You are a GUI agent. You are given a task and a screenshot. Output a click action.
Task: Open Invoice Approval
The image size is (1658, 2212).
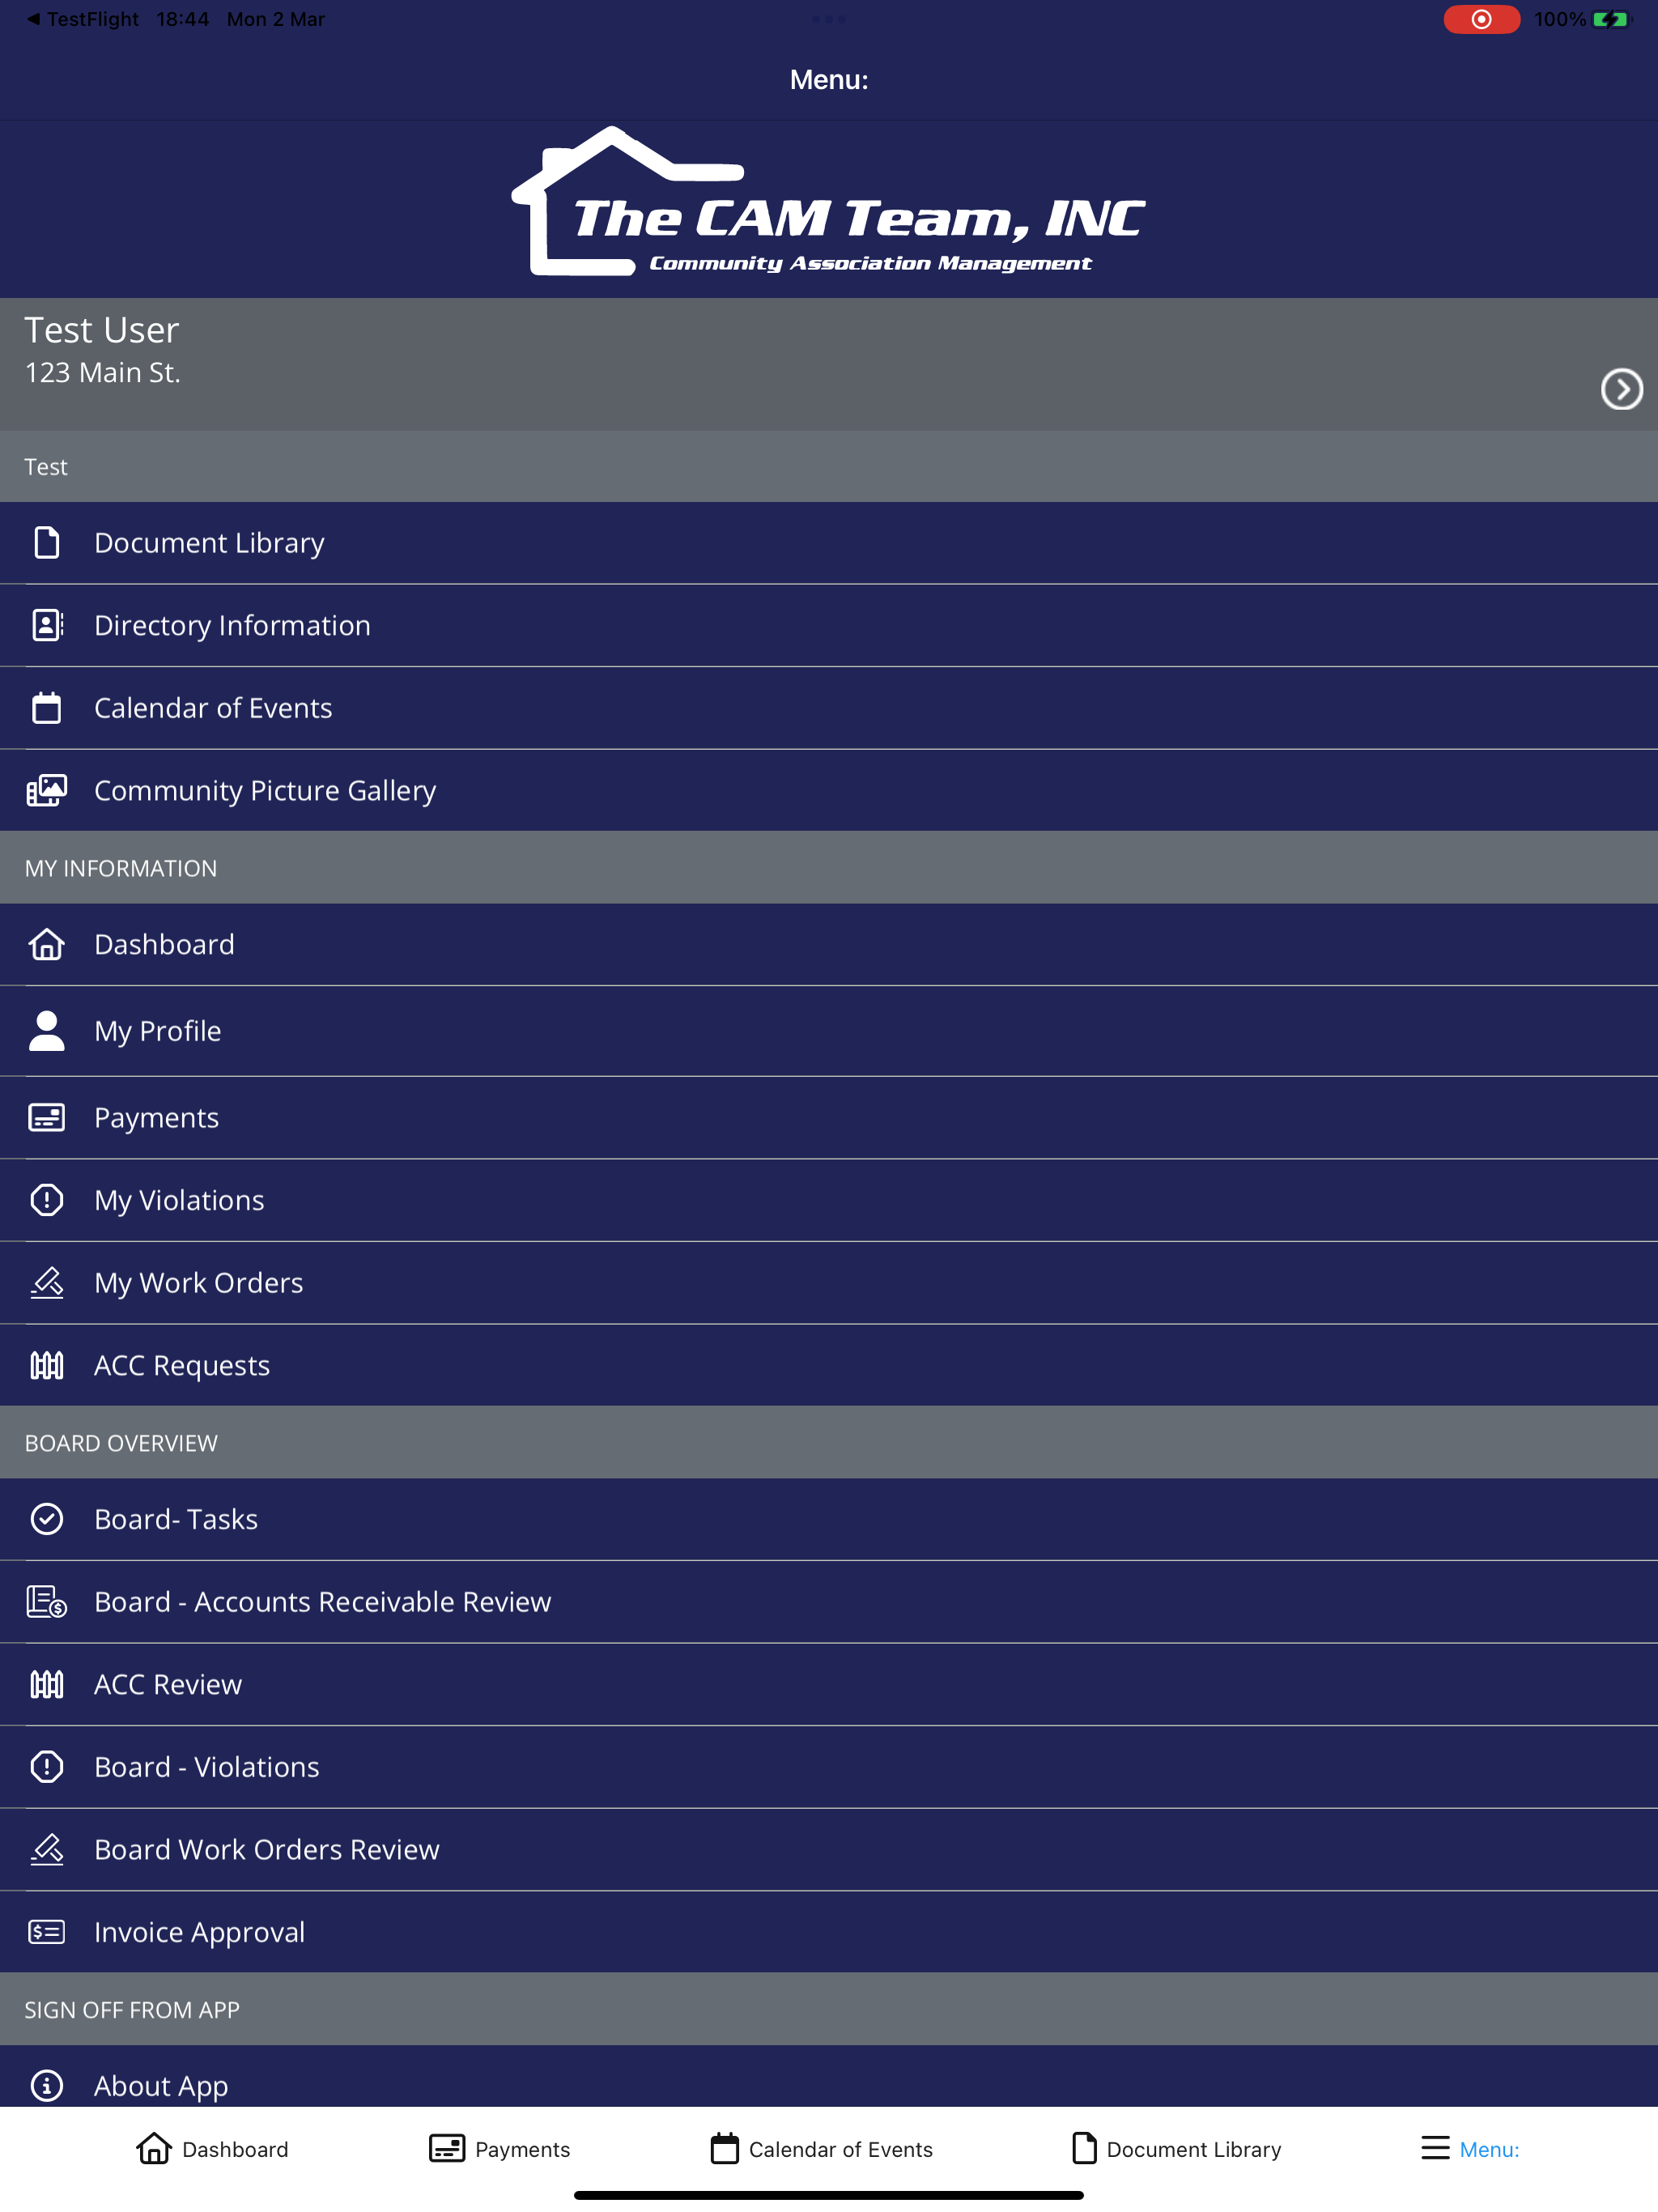(x=829, y=1932)
